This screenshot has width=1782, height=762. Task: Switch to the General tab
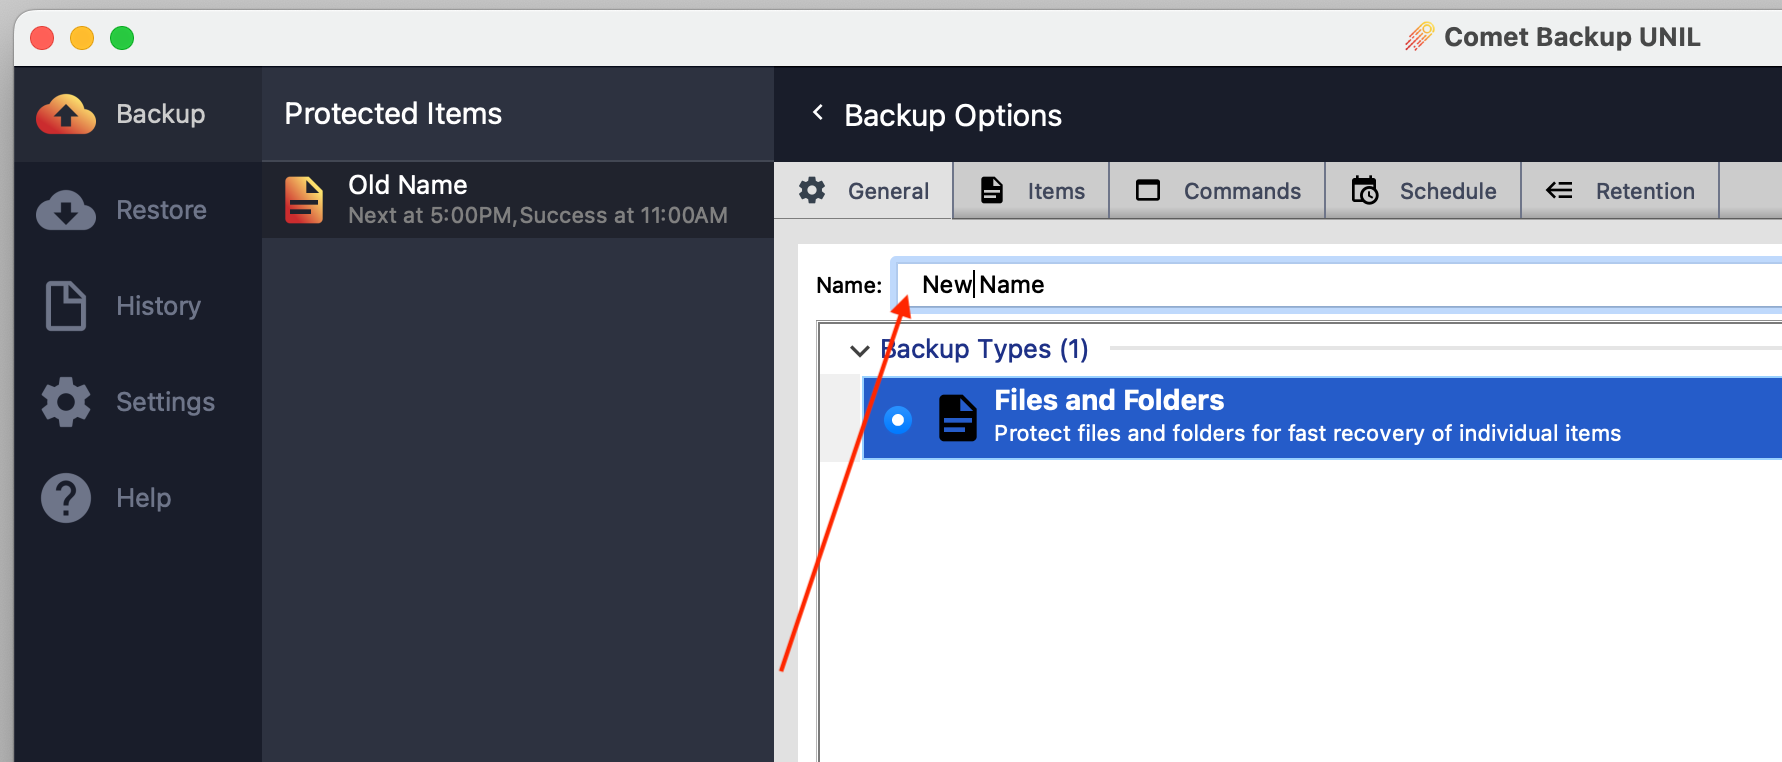[x=865, y=191]
